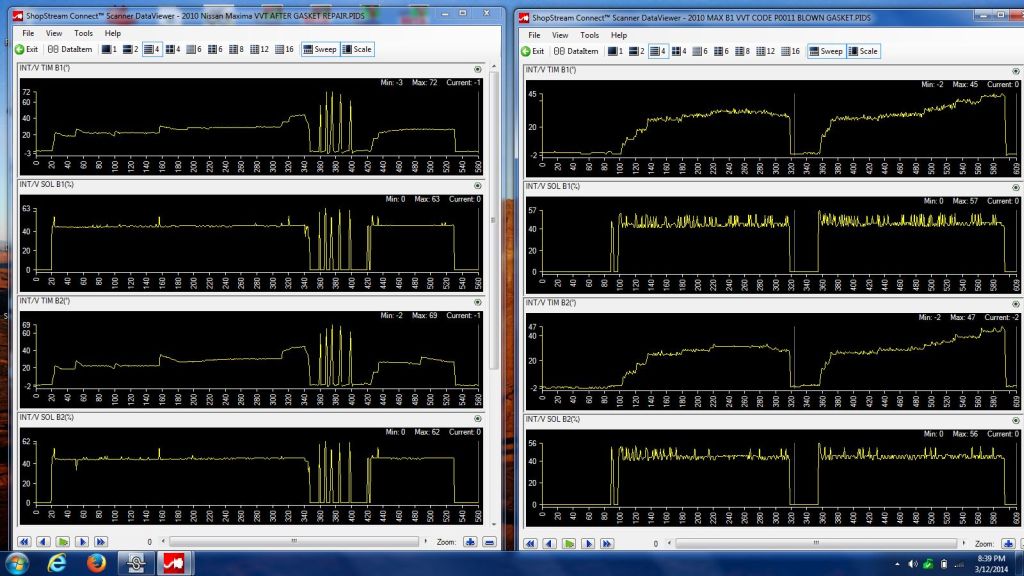This screenshot has height=576, width=1024.
Task: Toggle Sweep in the BLOWN GASKET window
Action: 826,51
